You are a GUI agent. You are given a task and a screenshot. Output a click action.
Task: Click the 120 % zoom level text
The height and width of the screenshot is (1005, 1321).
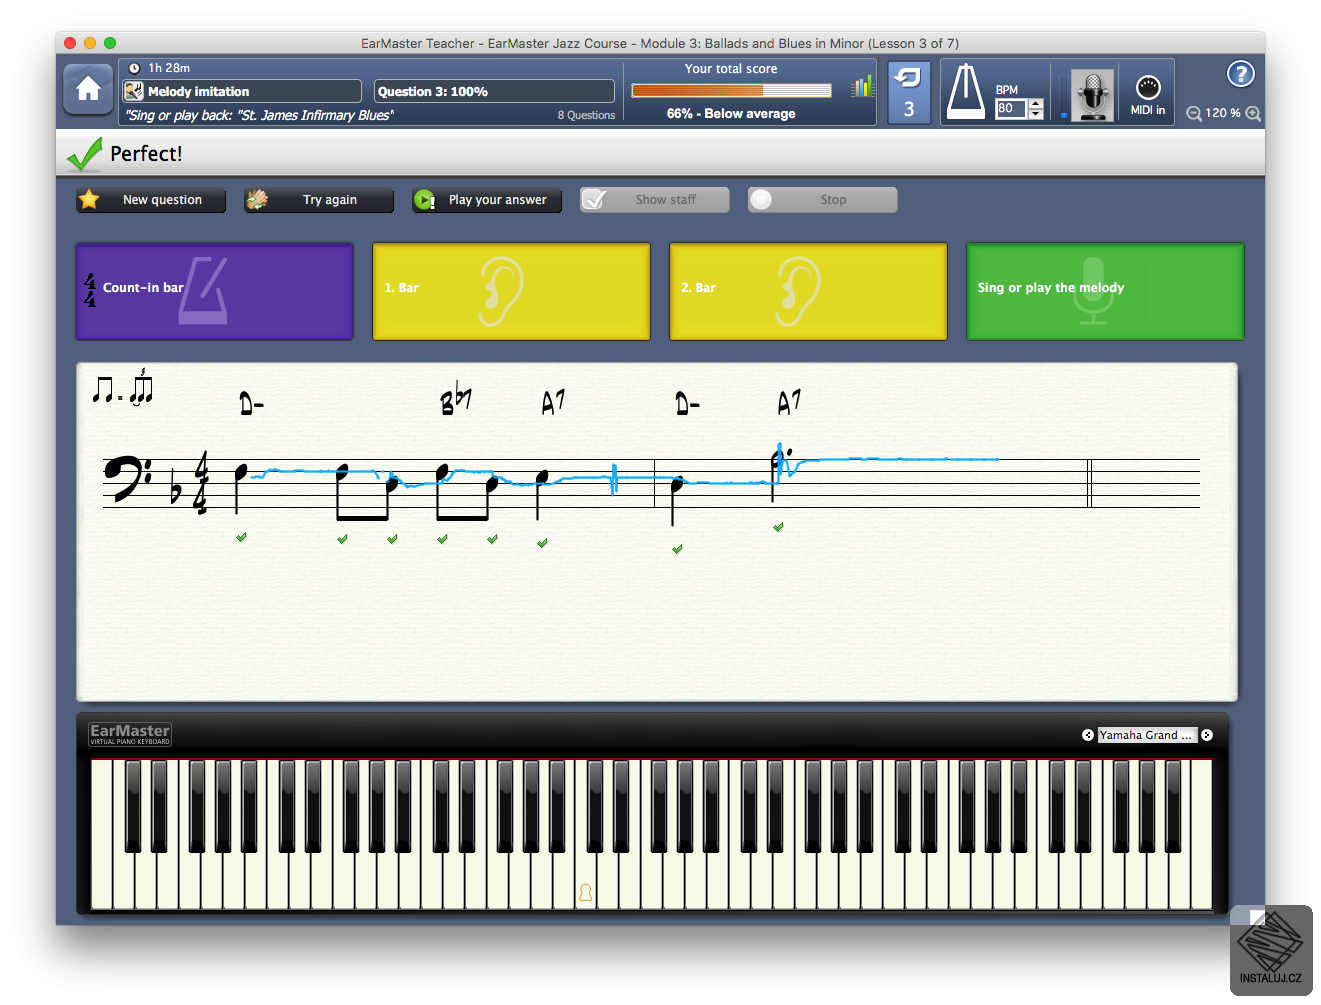coord(1223,113)
